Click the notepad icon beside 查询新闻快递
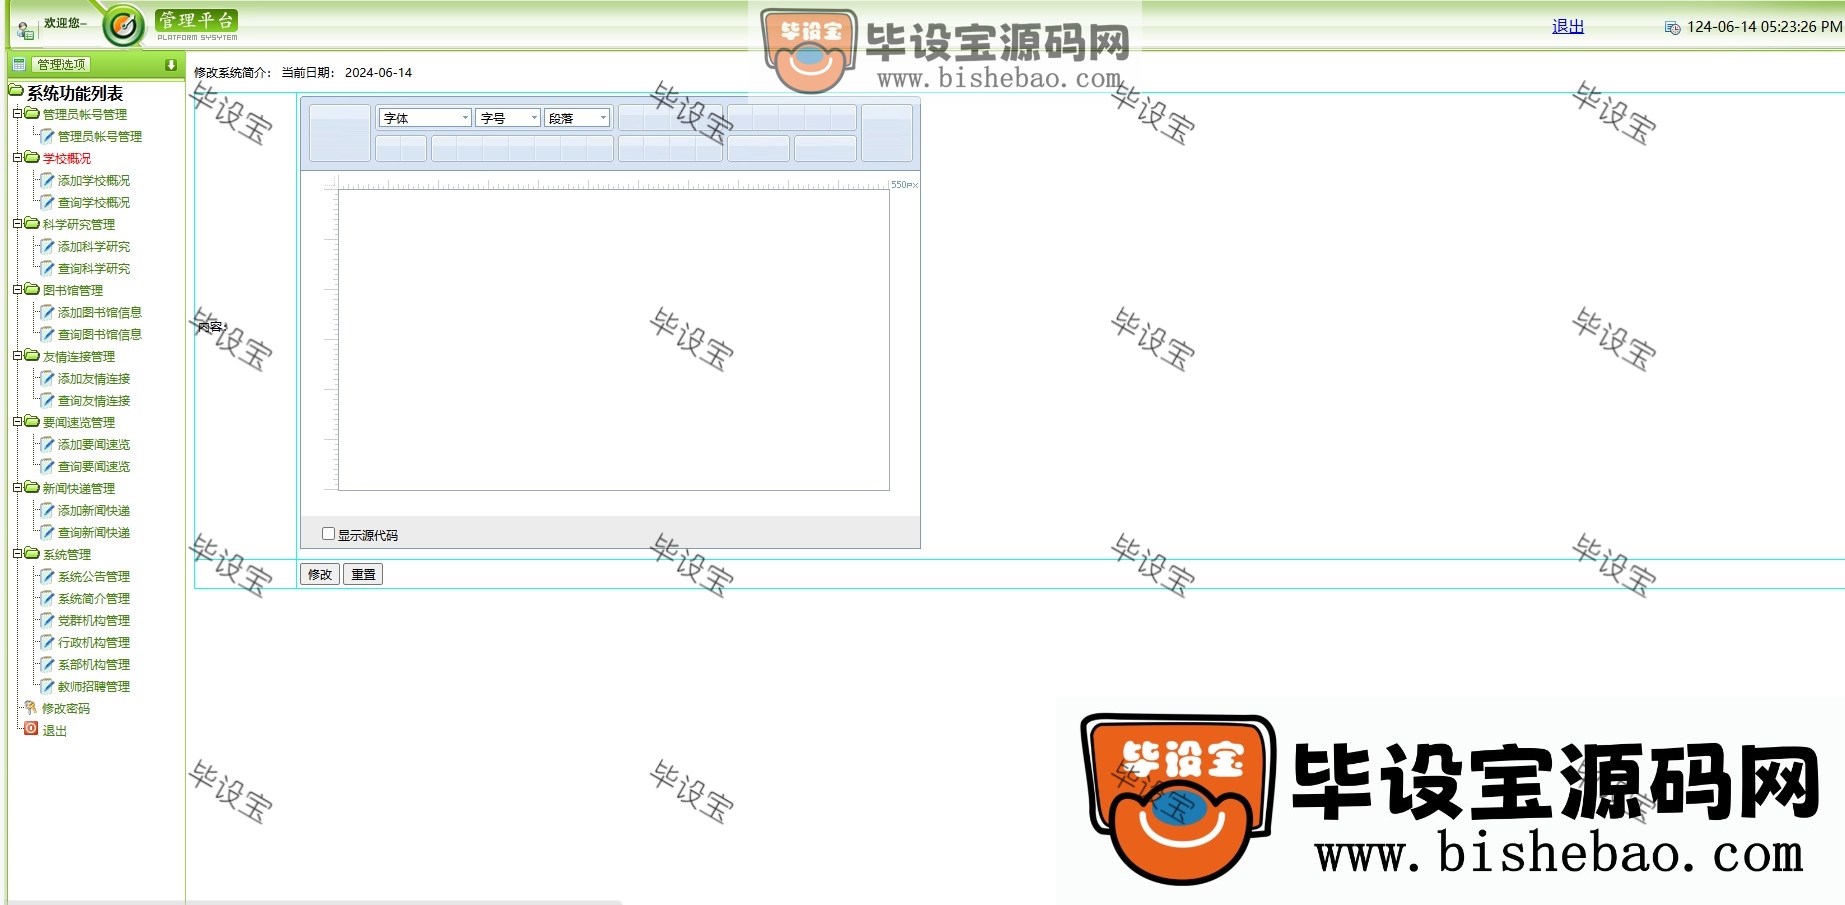Screen dimensions: 1845x905 [47, 532]
